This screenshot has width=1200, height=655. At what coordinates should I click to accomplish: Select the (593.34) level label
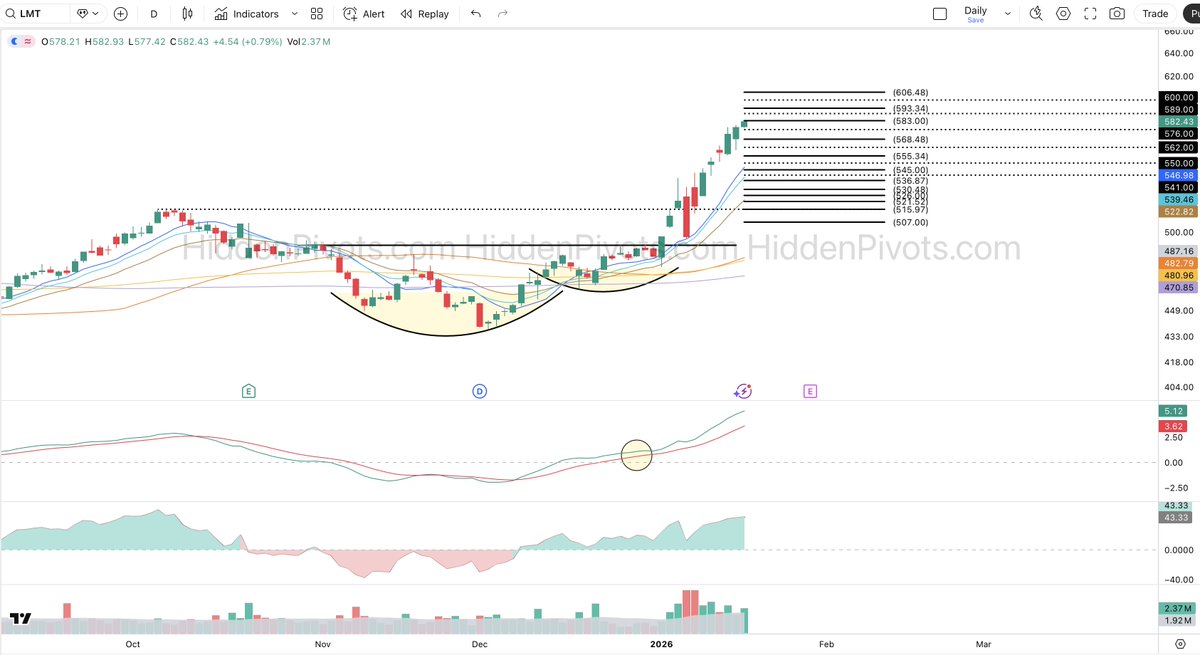pos(910,108)
